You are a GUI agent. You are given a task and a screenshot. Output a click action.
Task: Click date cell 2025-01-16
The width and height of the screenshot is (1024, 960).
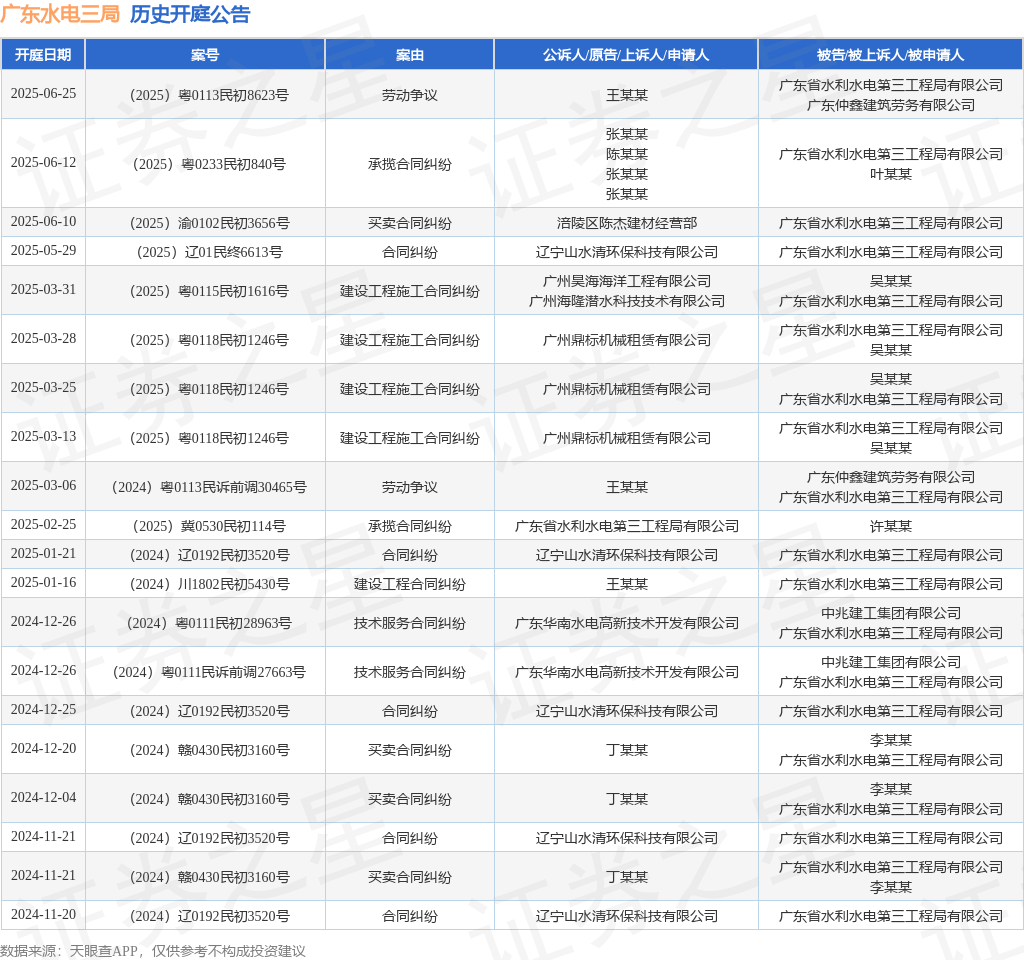pos(43,583)
